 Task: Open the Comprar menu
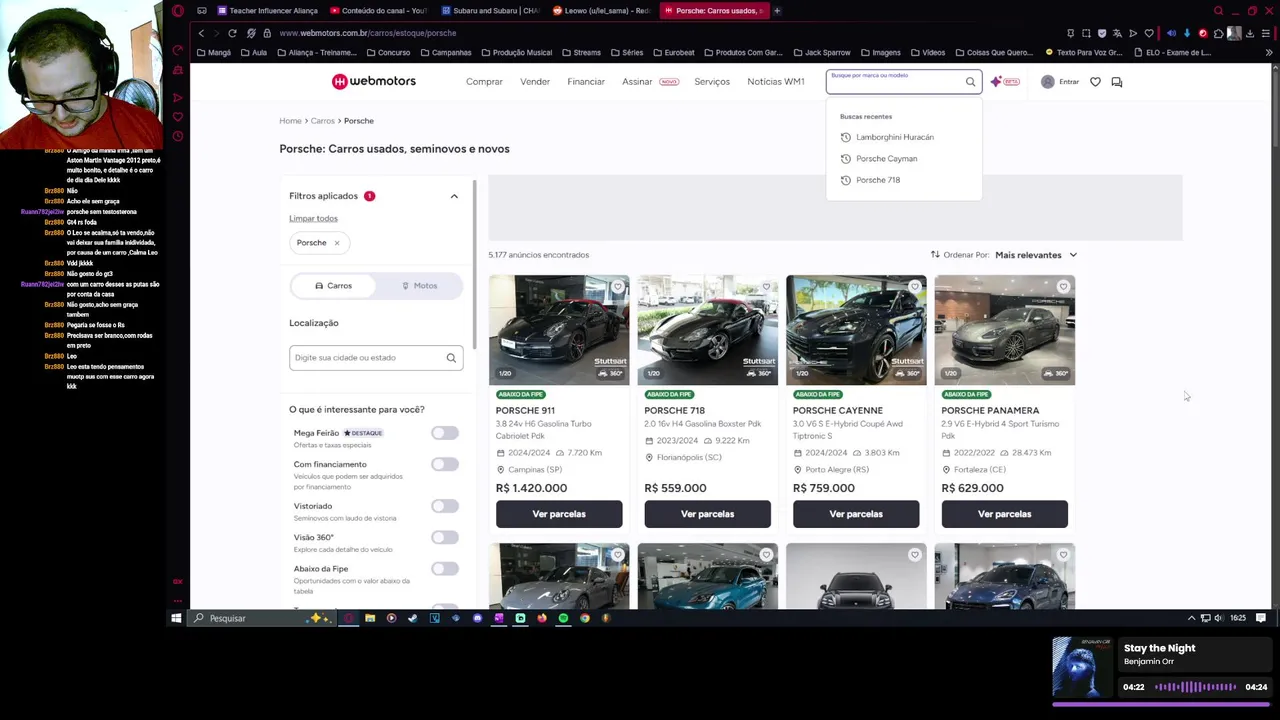484,82
